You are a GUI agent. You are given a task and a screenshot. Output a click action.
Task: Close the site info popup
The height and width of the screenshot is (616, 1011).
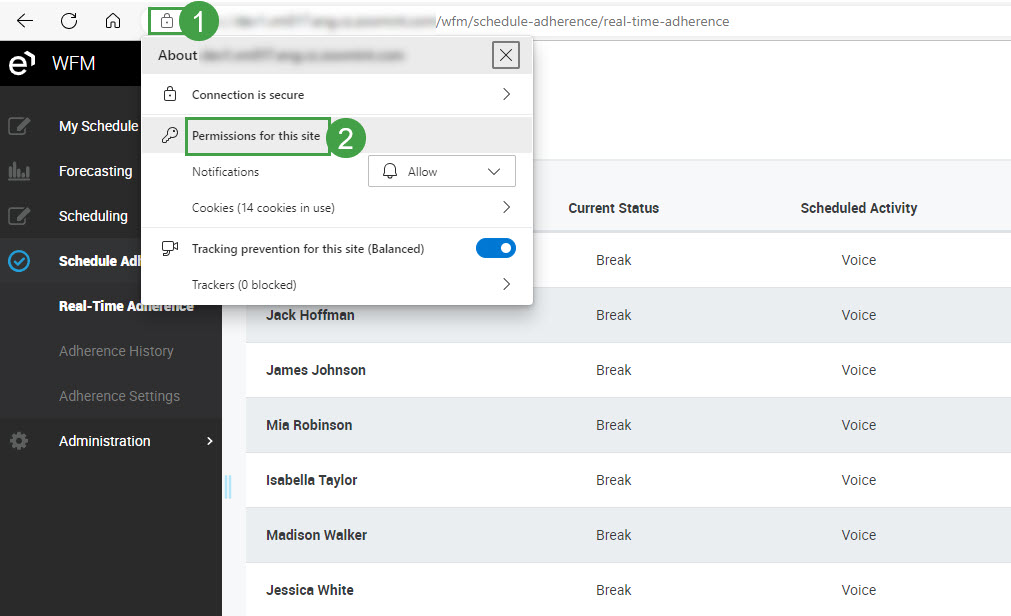tap(506, 56)
